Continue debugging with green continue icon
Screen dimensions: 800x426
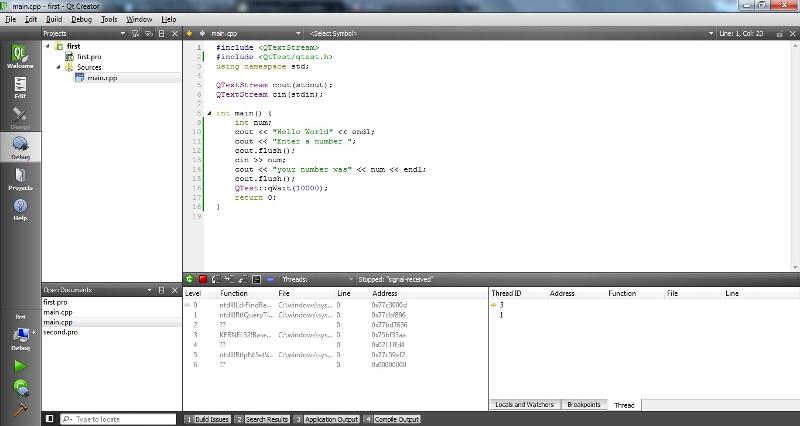tap(189, 279)
